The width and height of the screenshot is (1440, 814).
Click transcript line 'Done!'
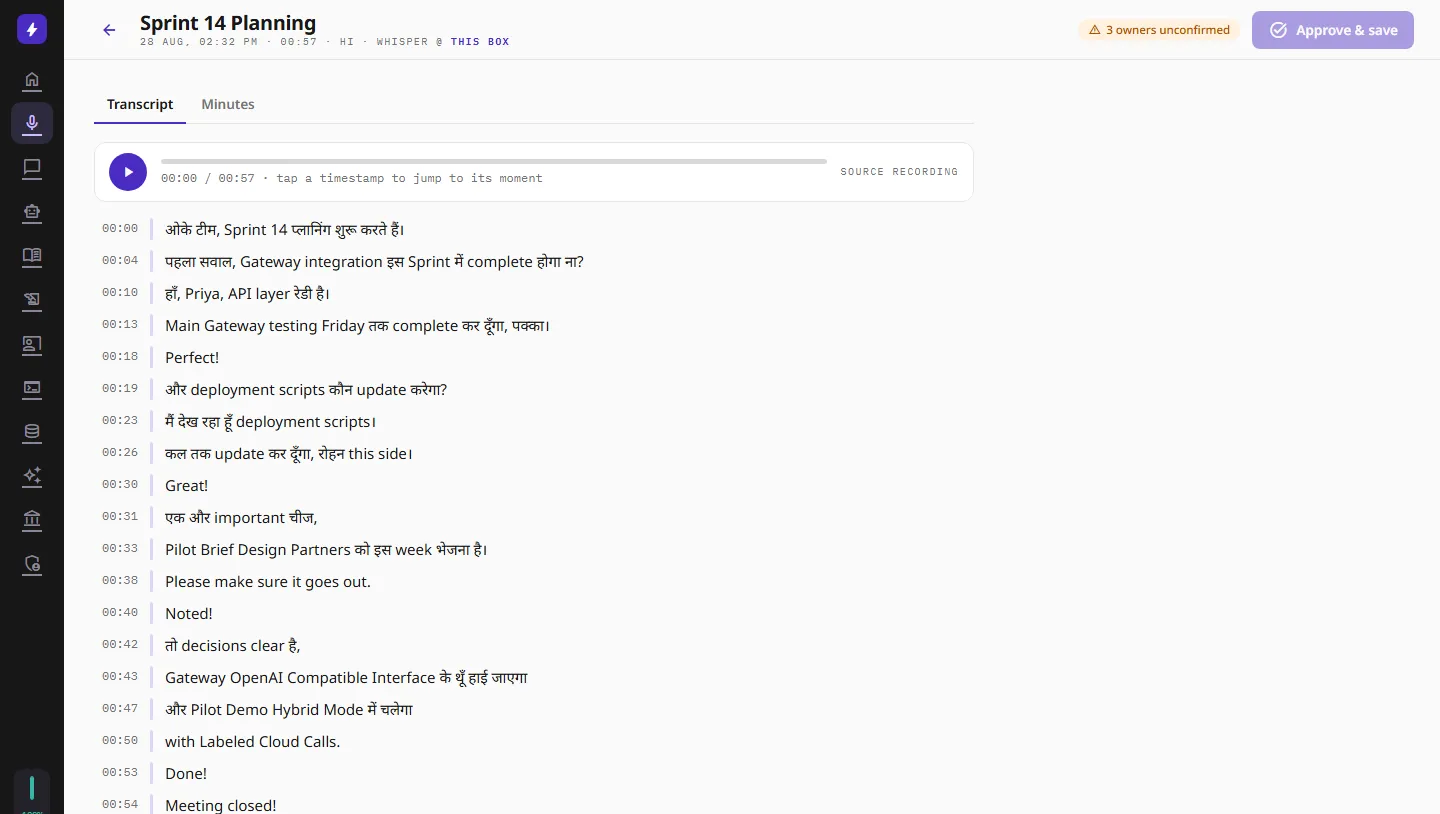pos(186,773)
